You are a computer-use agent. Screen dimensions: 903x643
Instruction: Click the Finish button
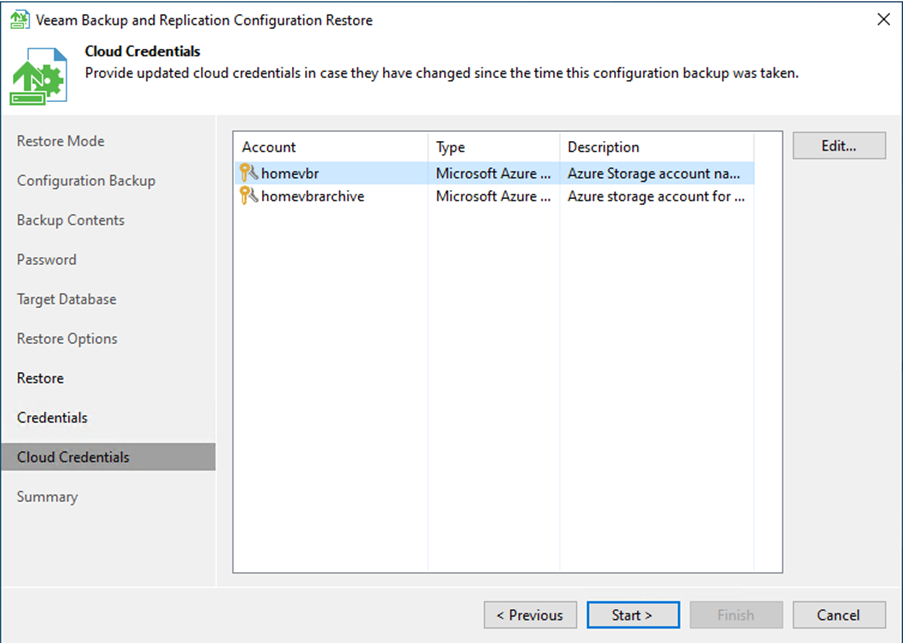click(x=736, y=615)
